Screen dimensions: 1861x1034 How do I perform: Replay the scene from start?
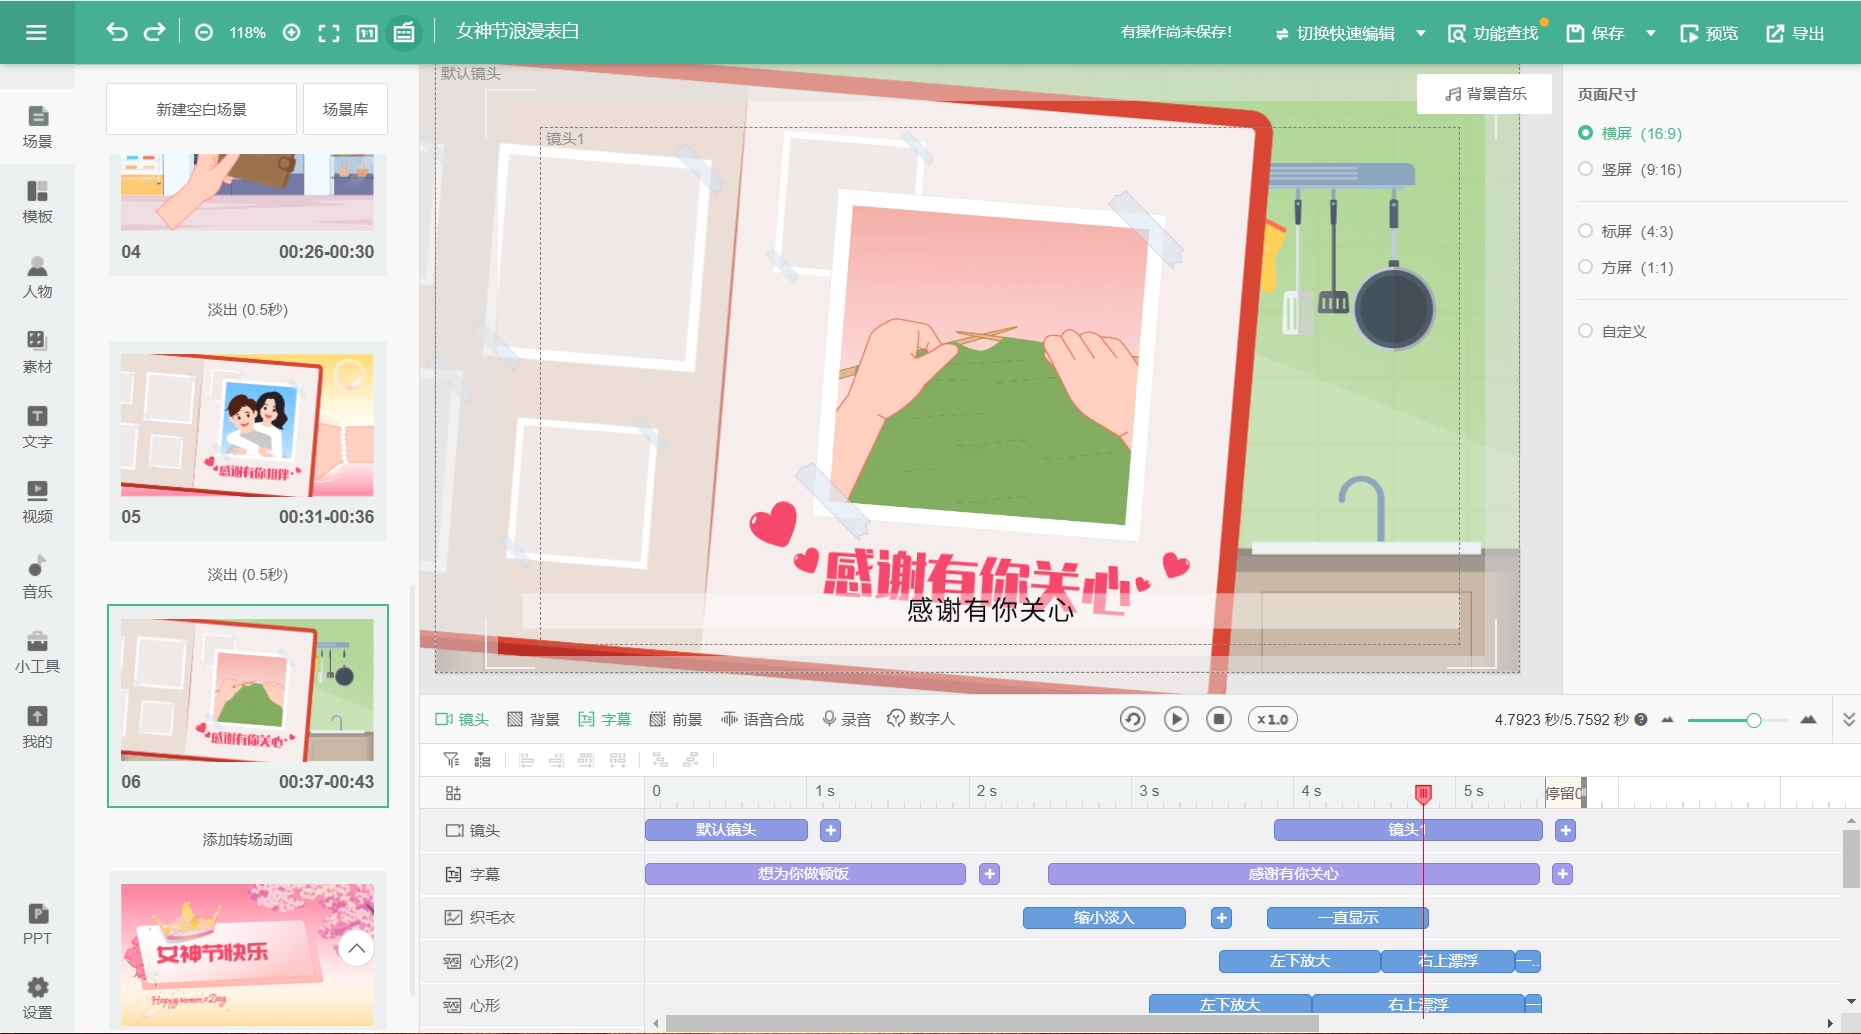(1132, 719)
